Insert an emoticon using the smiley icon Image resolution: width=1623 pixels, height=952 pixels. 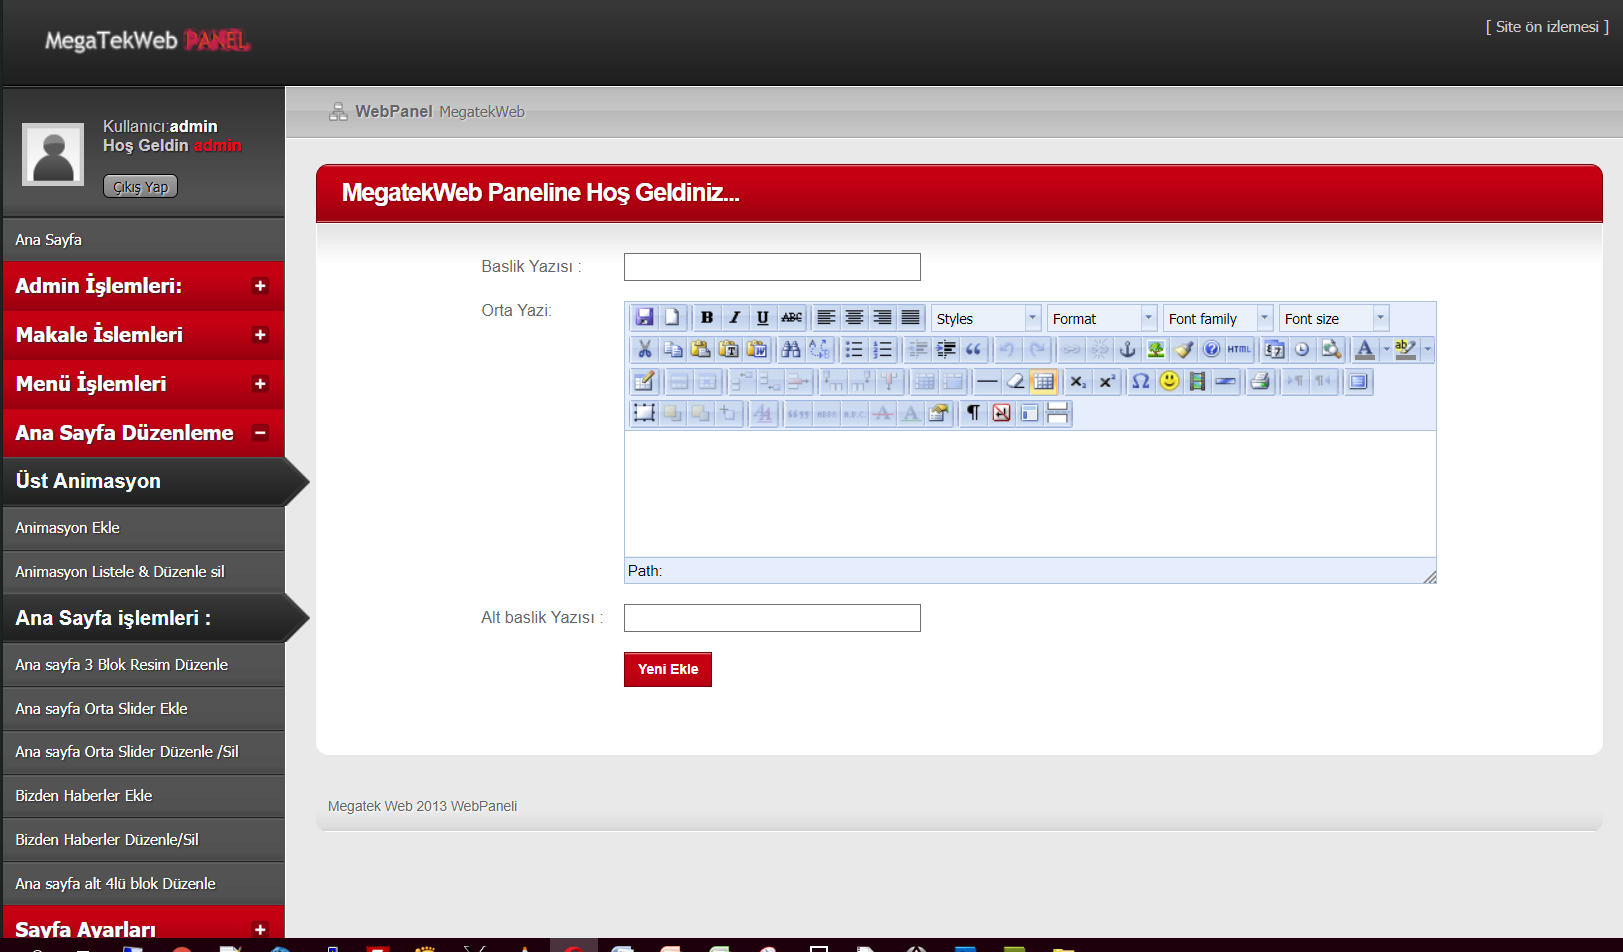pos(1169,382)
